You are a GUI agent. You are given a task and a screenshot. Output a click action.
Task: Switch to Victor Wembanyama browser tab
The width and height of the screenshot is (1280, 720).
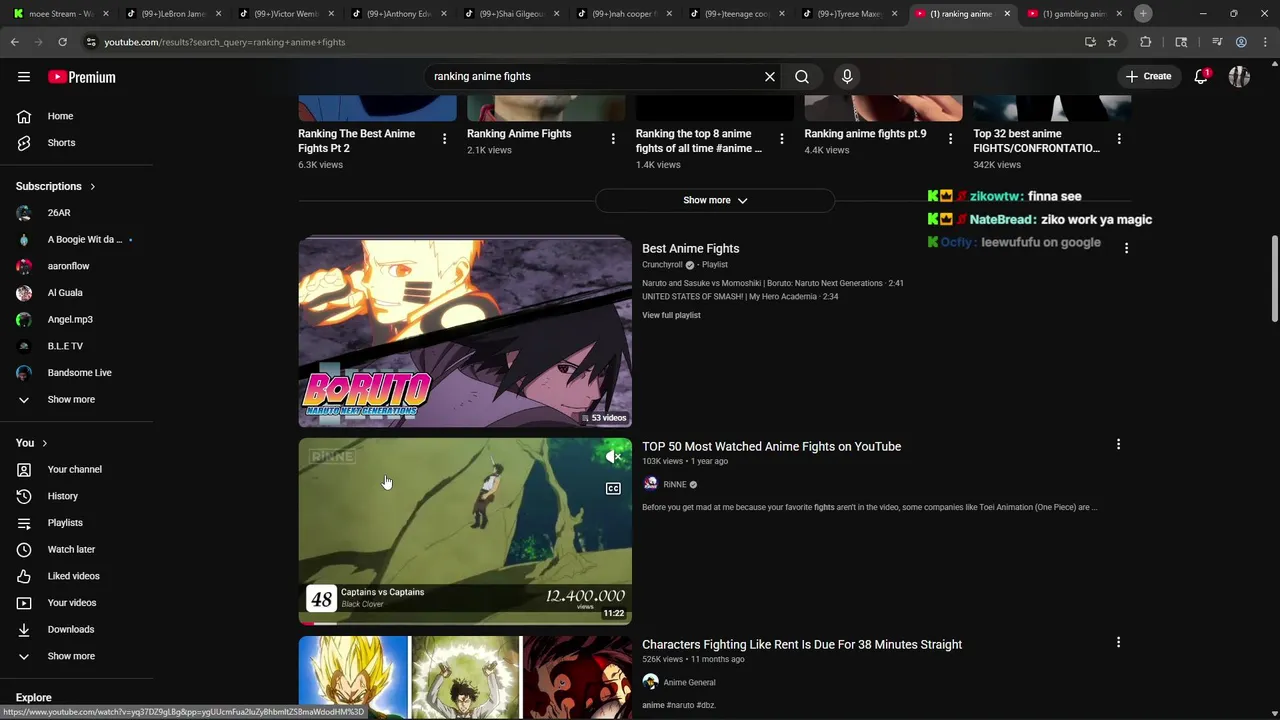(x=285, y=14)
